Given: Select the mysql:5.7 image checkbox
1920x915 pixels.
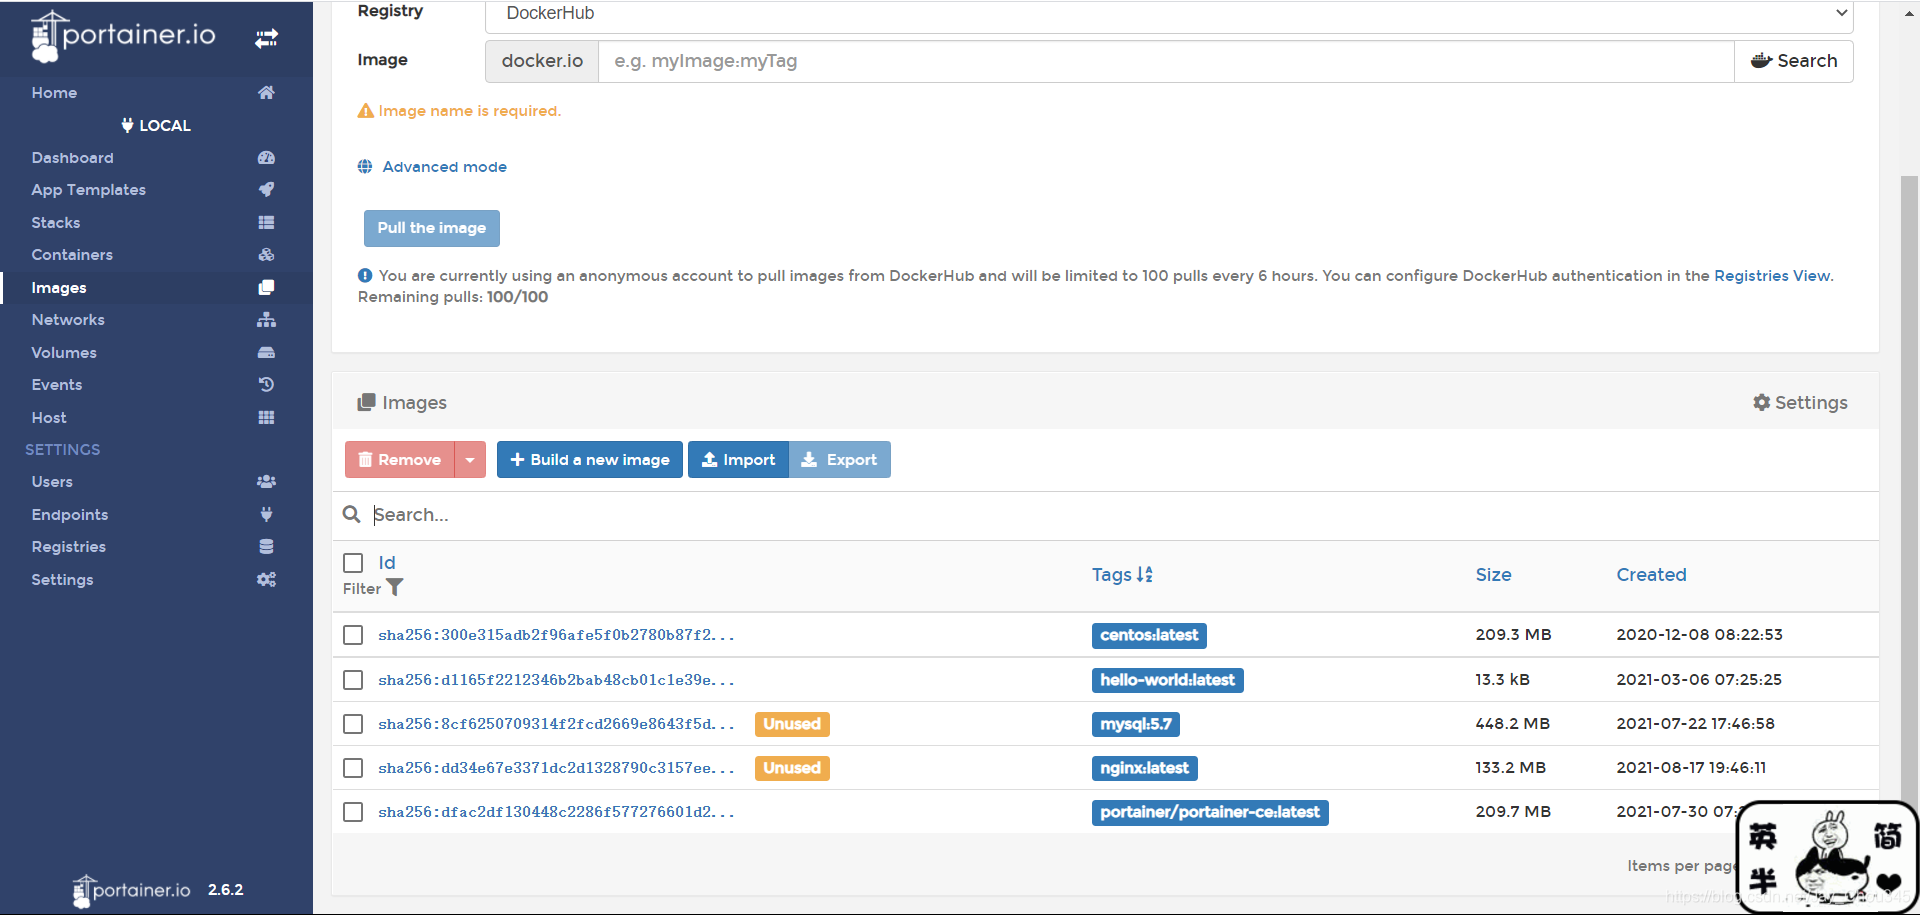Looking at the screenshot, I should coord(353,724).
